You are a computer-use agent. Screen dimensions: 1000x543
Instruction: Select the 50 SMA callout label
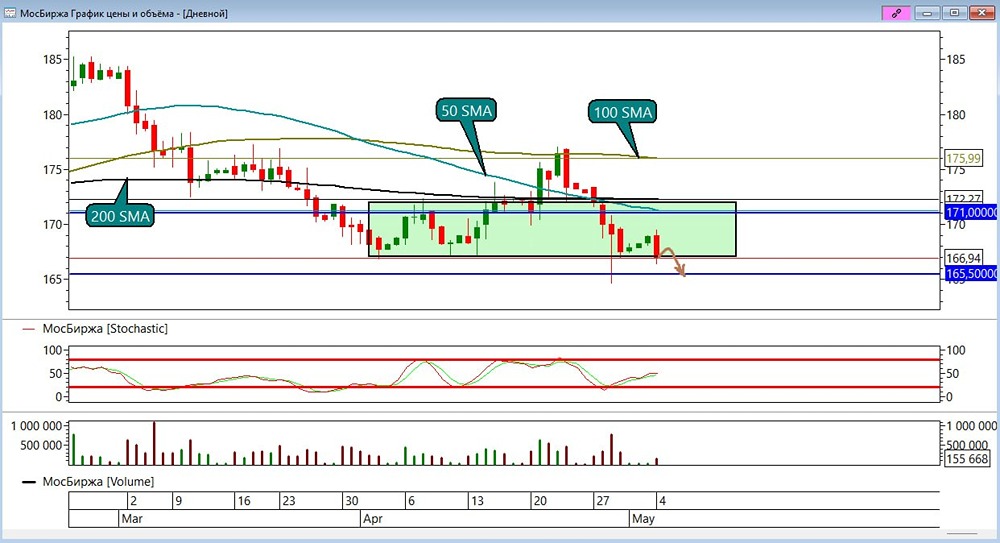point(467,110)
